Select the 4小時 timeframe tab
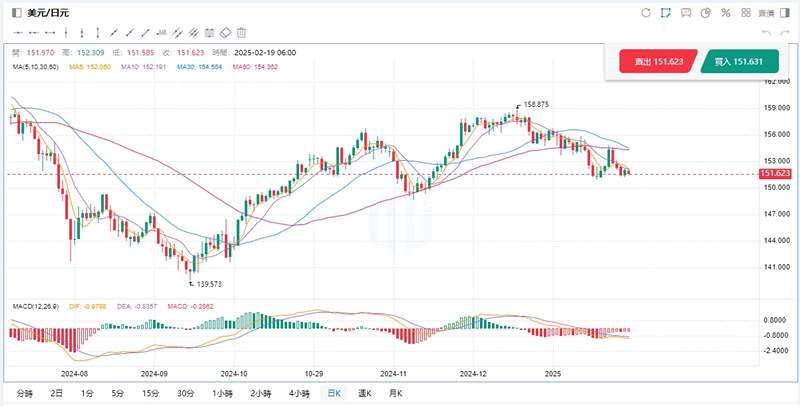800x406 pixels. (x=299, y=393)
